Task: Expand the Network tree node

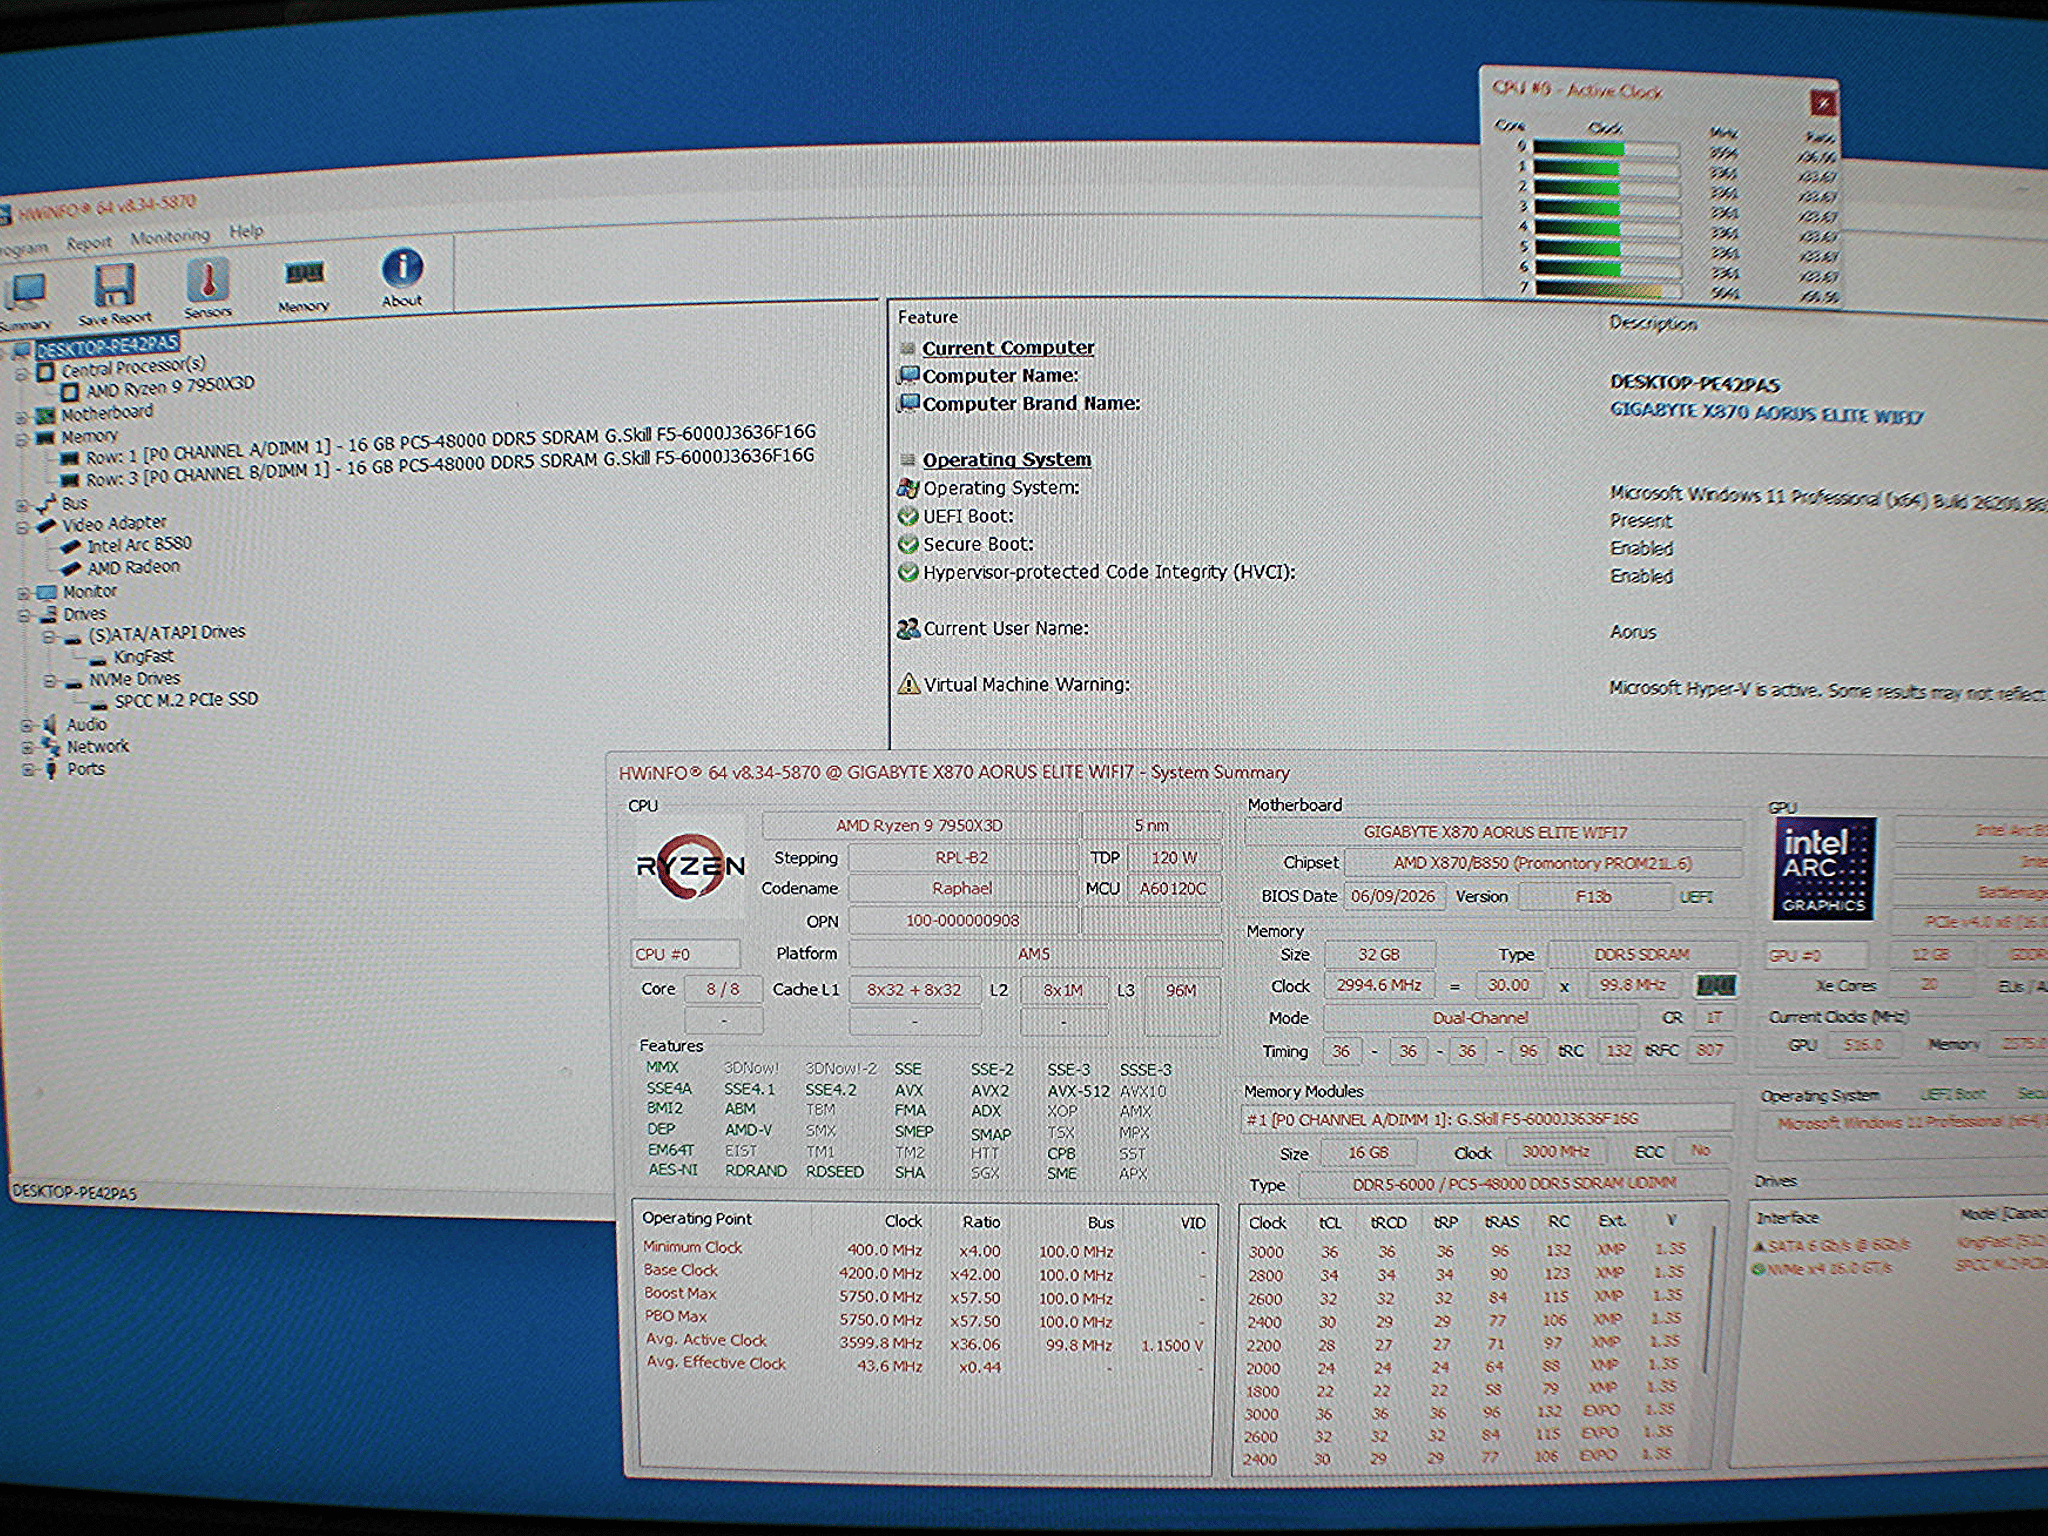Action: pyautogui.click(x=27, y=747)
